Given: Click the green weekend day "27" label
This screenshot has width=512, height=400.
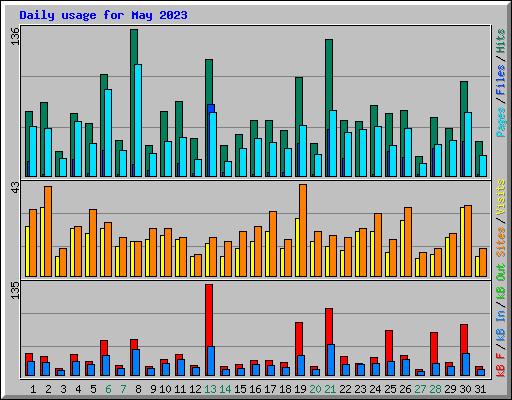Looking at the screenshot, I should [420, 389].
